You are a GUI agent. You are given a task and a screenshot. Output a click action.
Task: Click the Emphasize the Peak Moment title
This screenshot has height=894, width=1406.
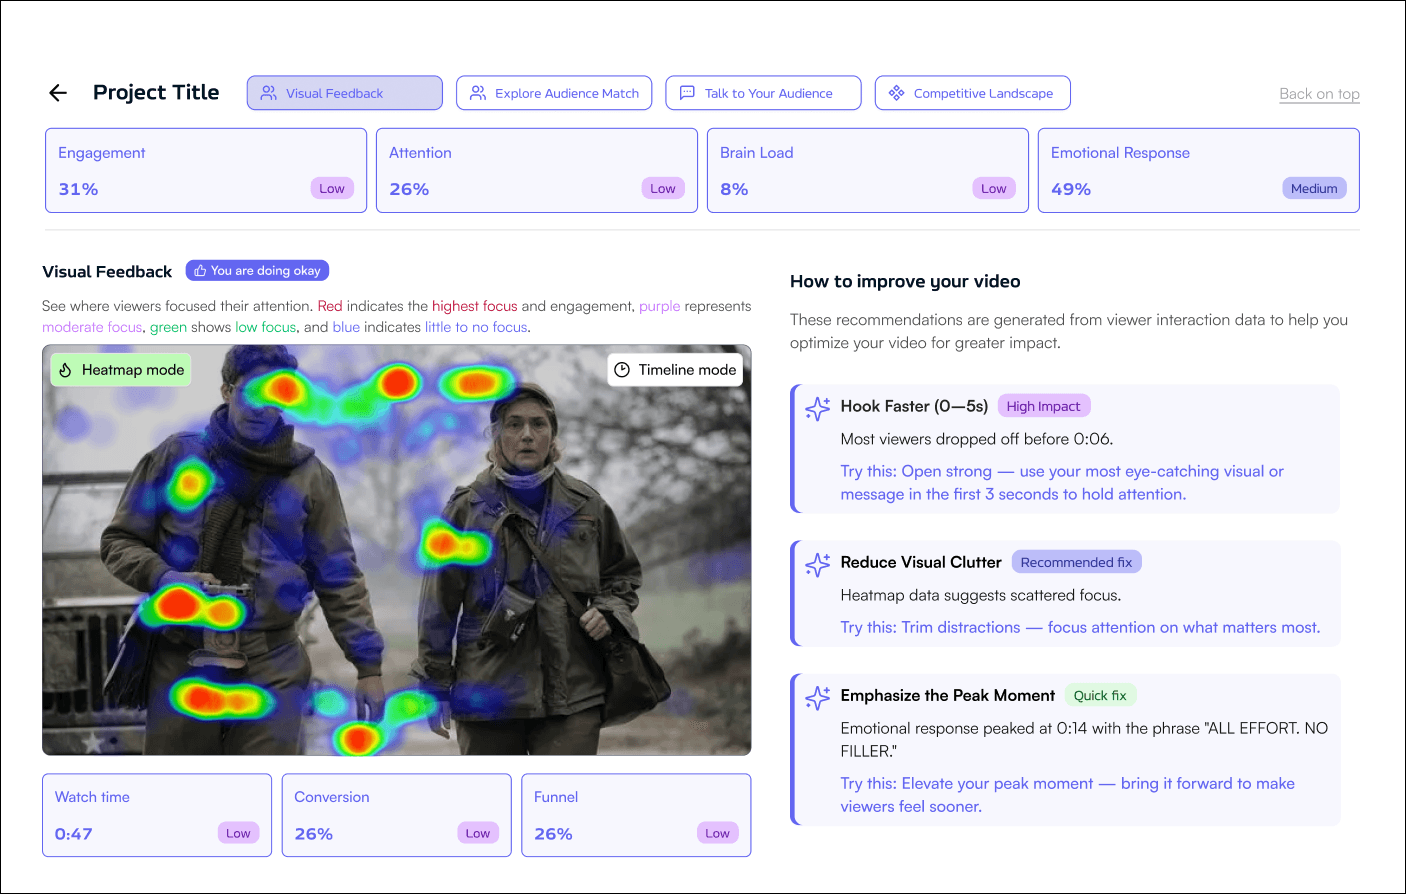coord(948,695)
